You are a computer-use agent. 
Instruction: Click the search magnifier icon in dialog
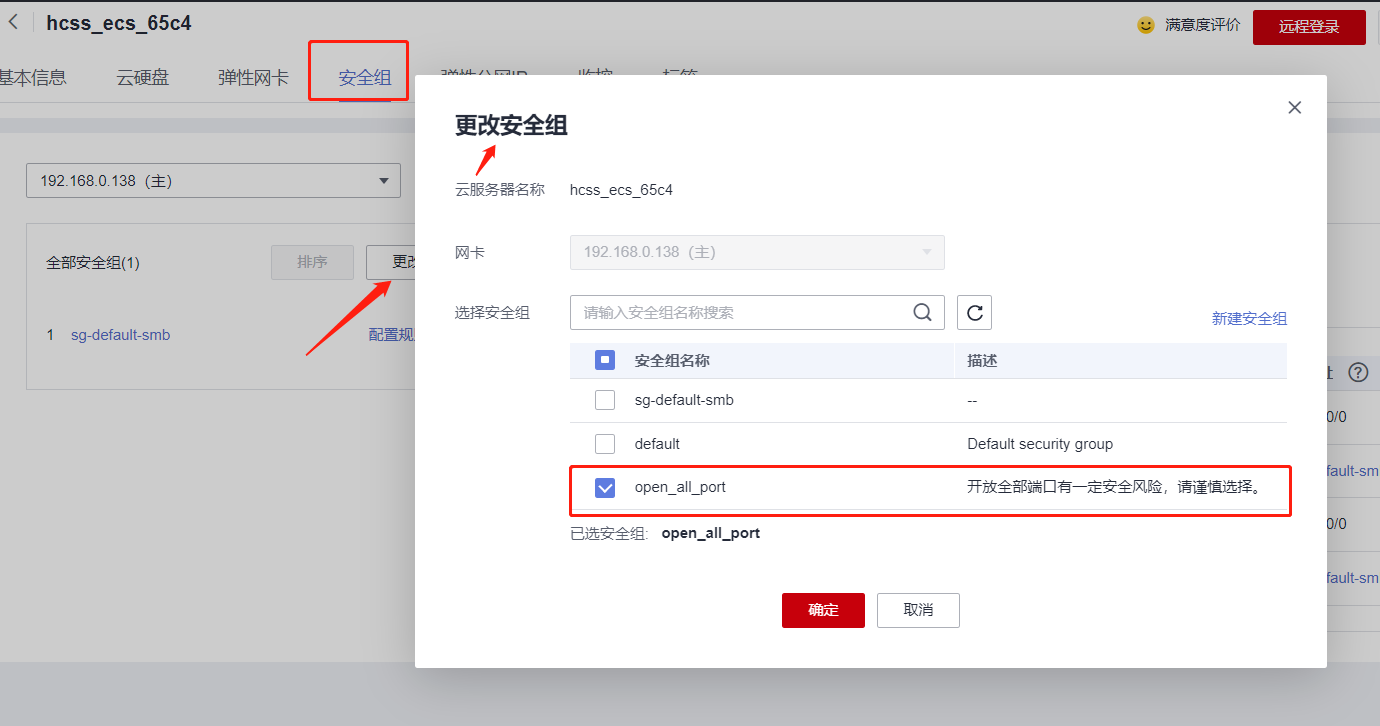(923, 312)
